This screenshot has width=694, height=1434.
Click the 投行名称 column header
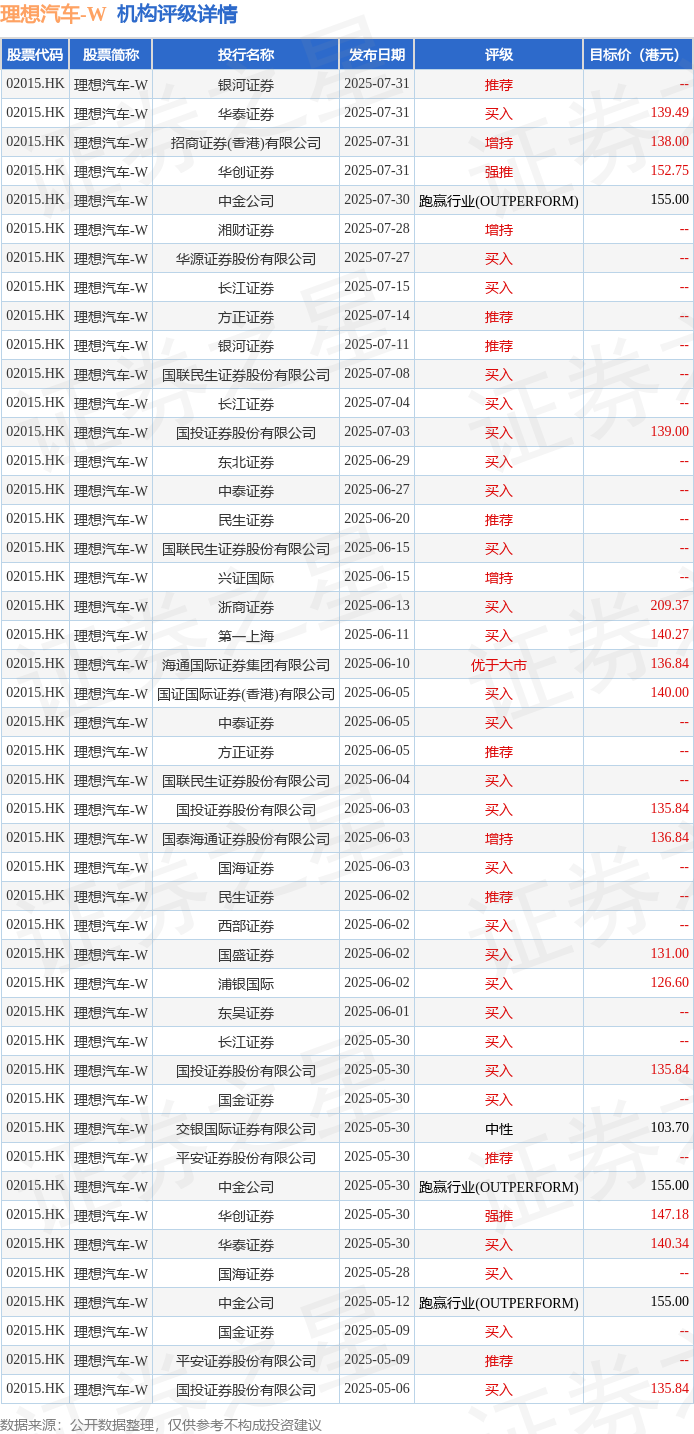[x=245, y=55]
